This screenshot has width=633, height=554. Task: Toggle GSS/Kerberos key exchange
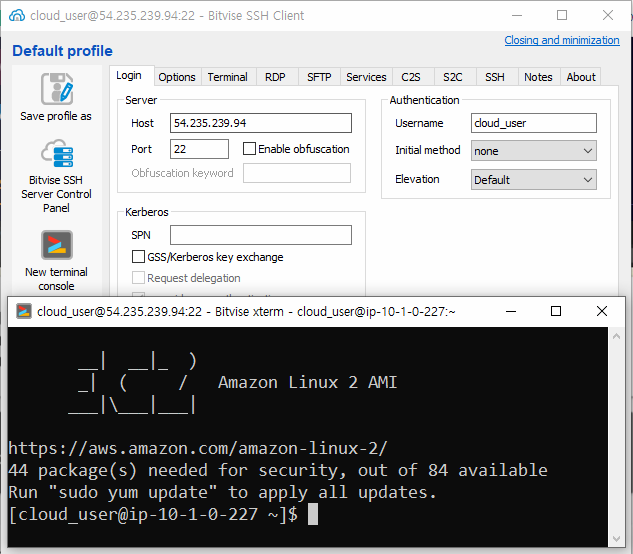(x=138, y=257)
